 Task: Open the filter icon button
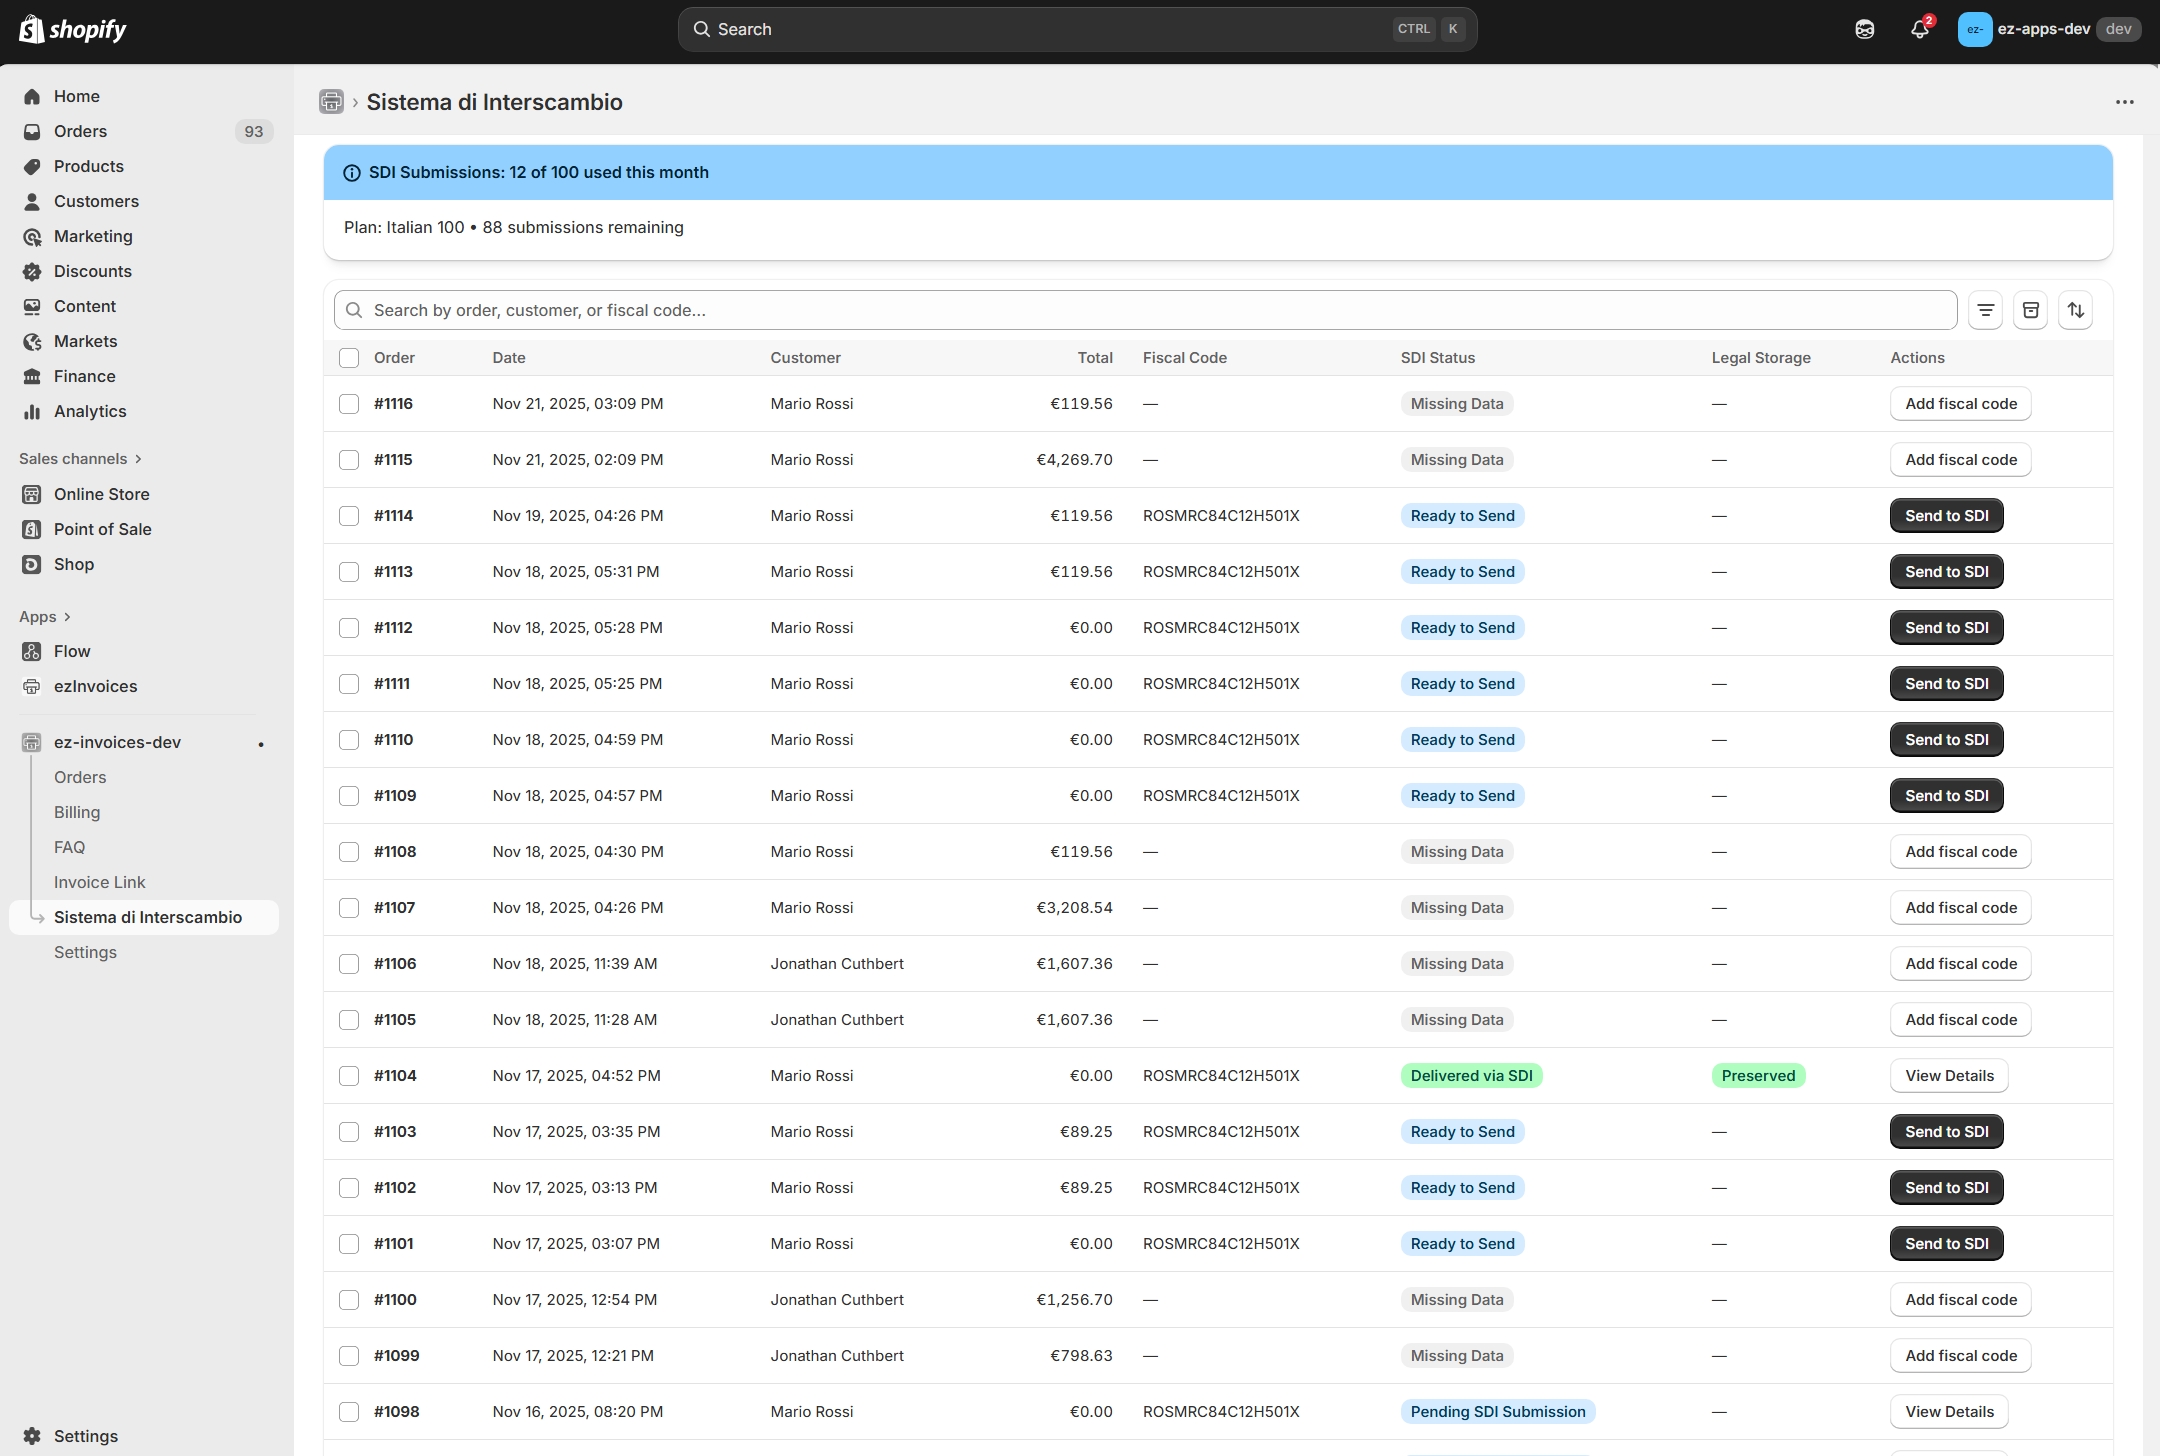pyautogui.click(x=1985, y=310)
